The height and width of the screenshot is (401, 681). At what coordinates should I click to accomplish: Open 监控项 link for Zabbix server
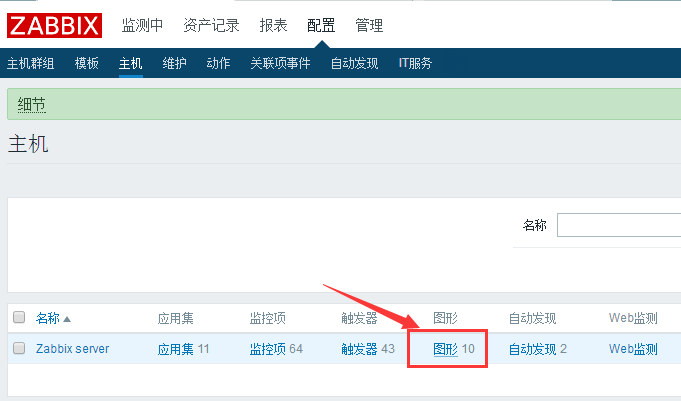click(x=268, y=349)
